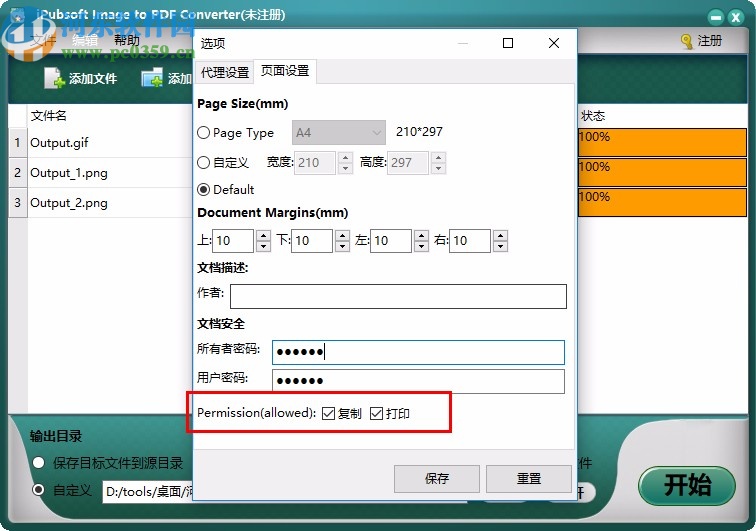The width and height of the screenshot is (756, 531).
Task: Click the 作者 author input field
Action: tap(398, 296)
